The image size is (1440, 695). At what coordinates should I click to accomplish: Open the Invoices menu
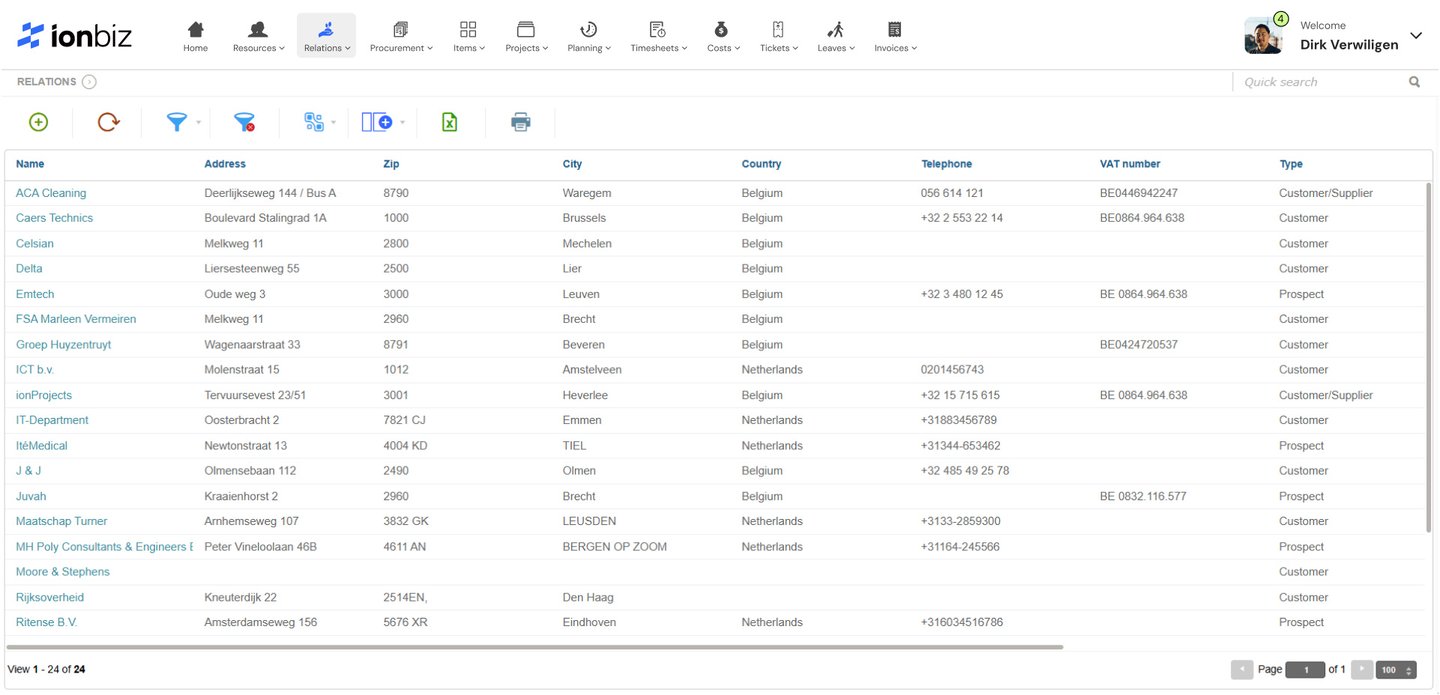pos(895,36)
